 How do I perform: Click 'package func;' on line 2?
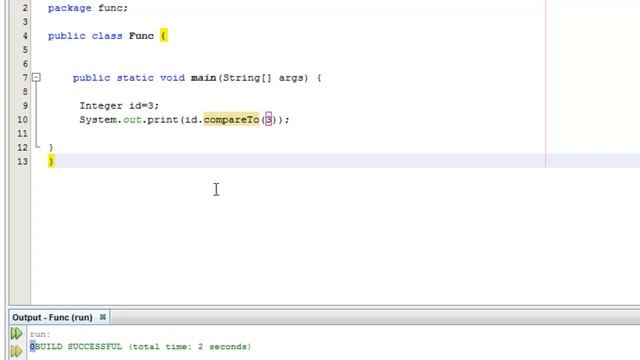[x=88, y=8]
